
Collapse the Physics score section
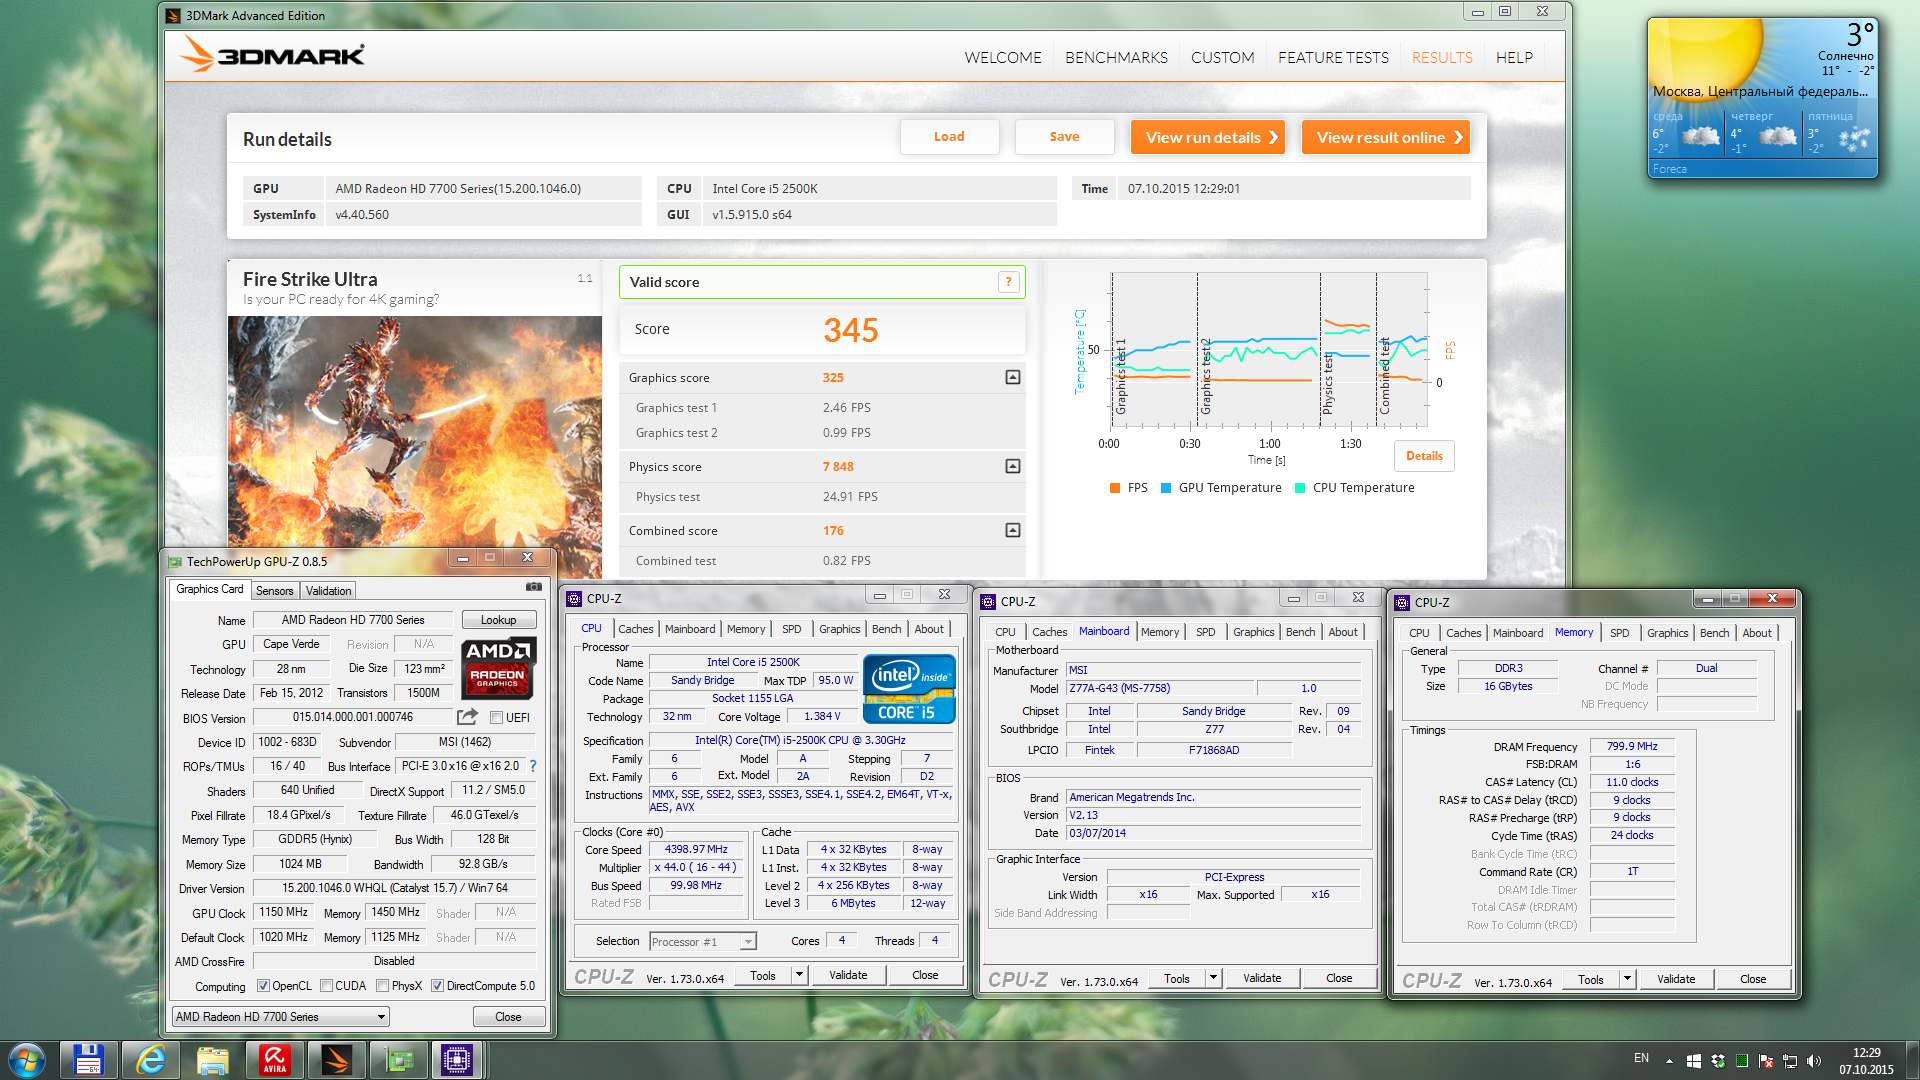1013,466
